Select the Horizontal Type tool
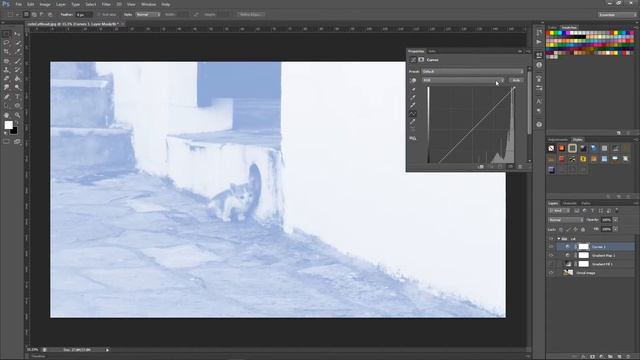The width and height of the screenshot is (640, 360). point(17,97)
